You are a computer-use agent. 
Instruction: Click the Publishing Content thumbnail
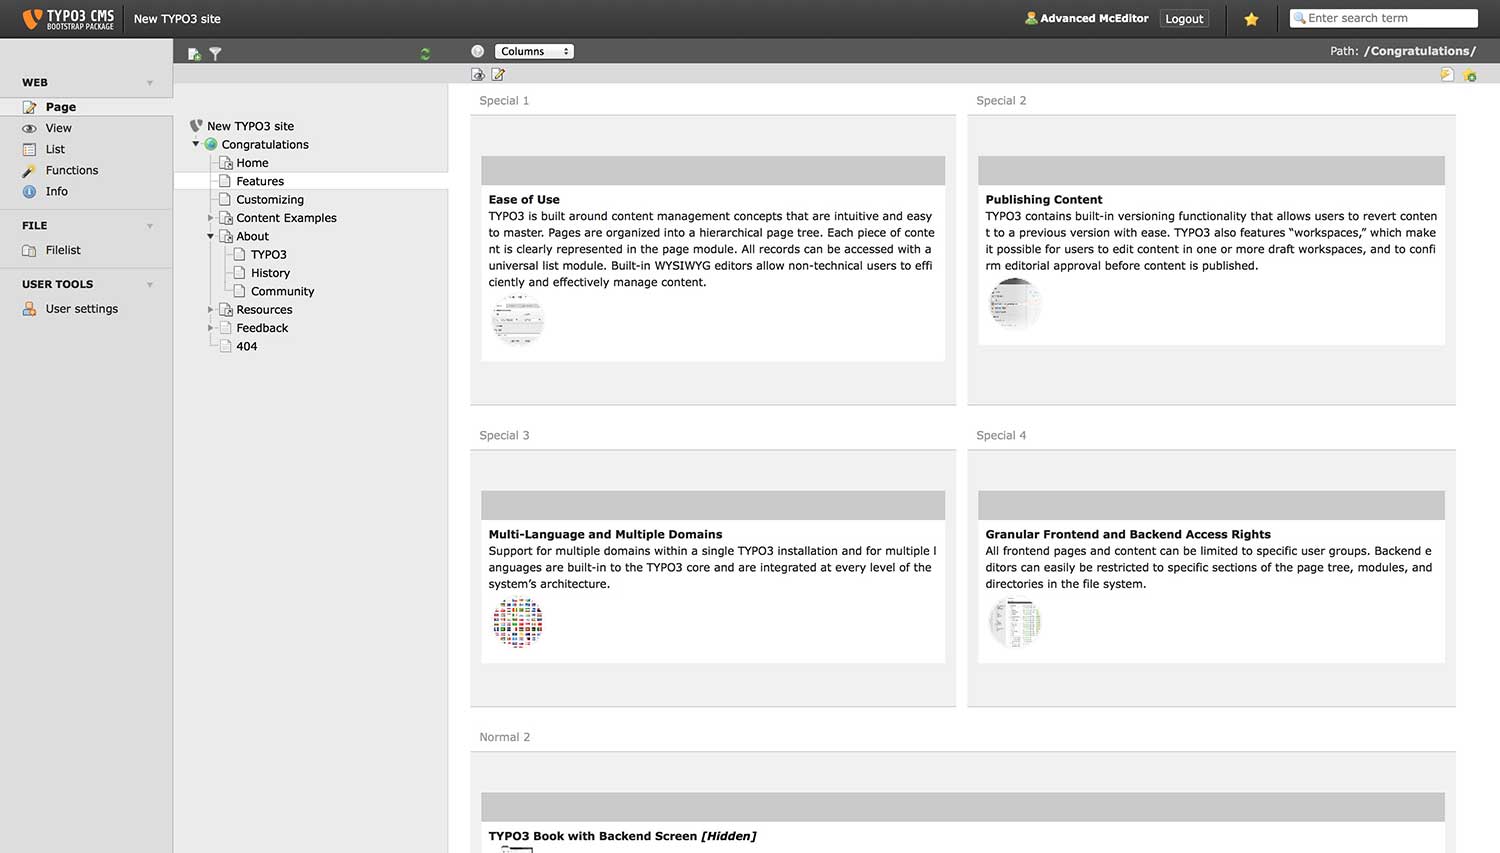click(1015, 304)
